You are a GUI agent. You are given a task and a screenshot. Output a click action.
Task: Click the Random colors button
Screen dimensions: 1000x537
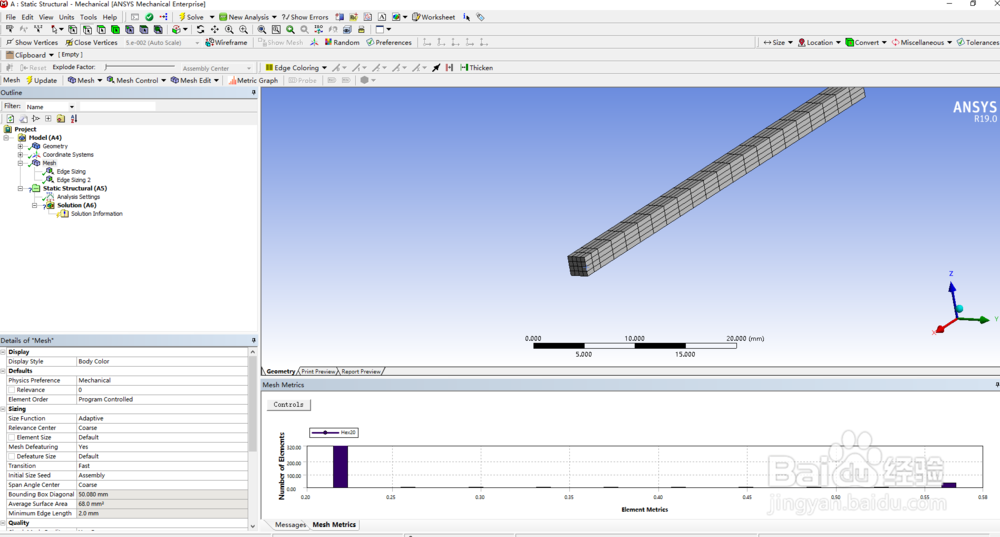(342, 43)
